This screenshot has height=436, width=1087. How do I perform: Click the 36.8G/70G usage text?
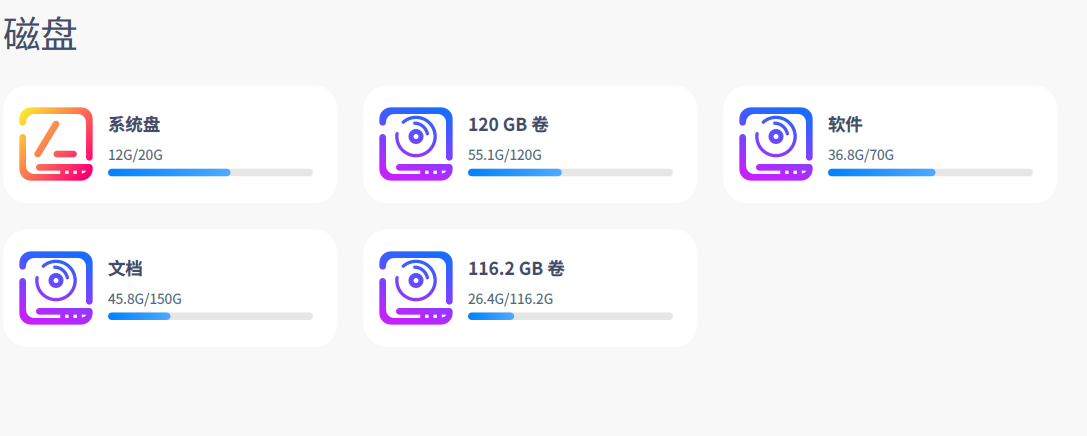tap(861, 155)
